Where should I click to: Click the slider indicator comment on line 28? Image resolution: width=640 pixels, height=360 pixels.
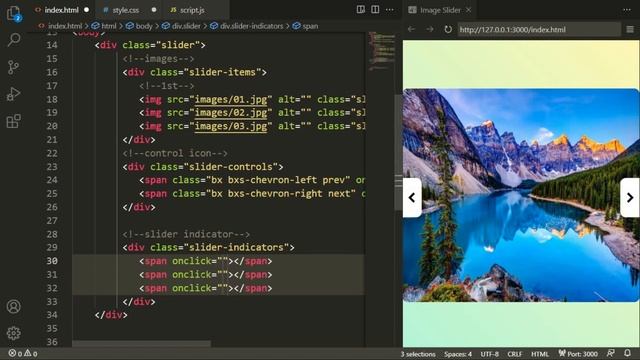click(186, 234)
